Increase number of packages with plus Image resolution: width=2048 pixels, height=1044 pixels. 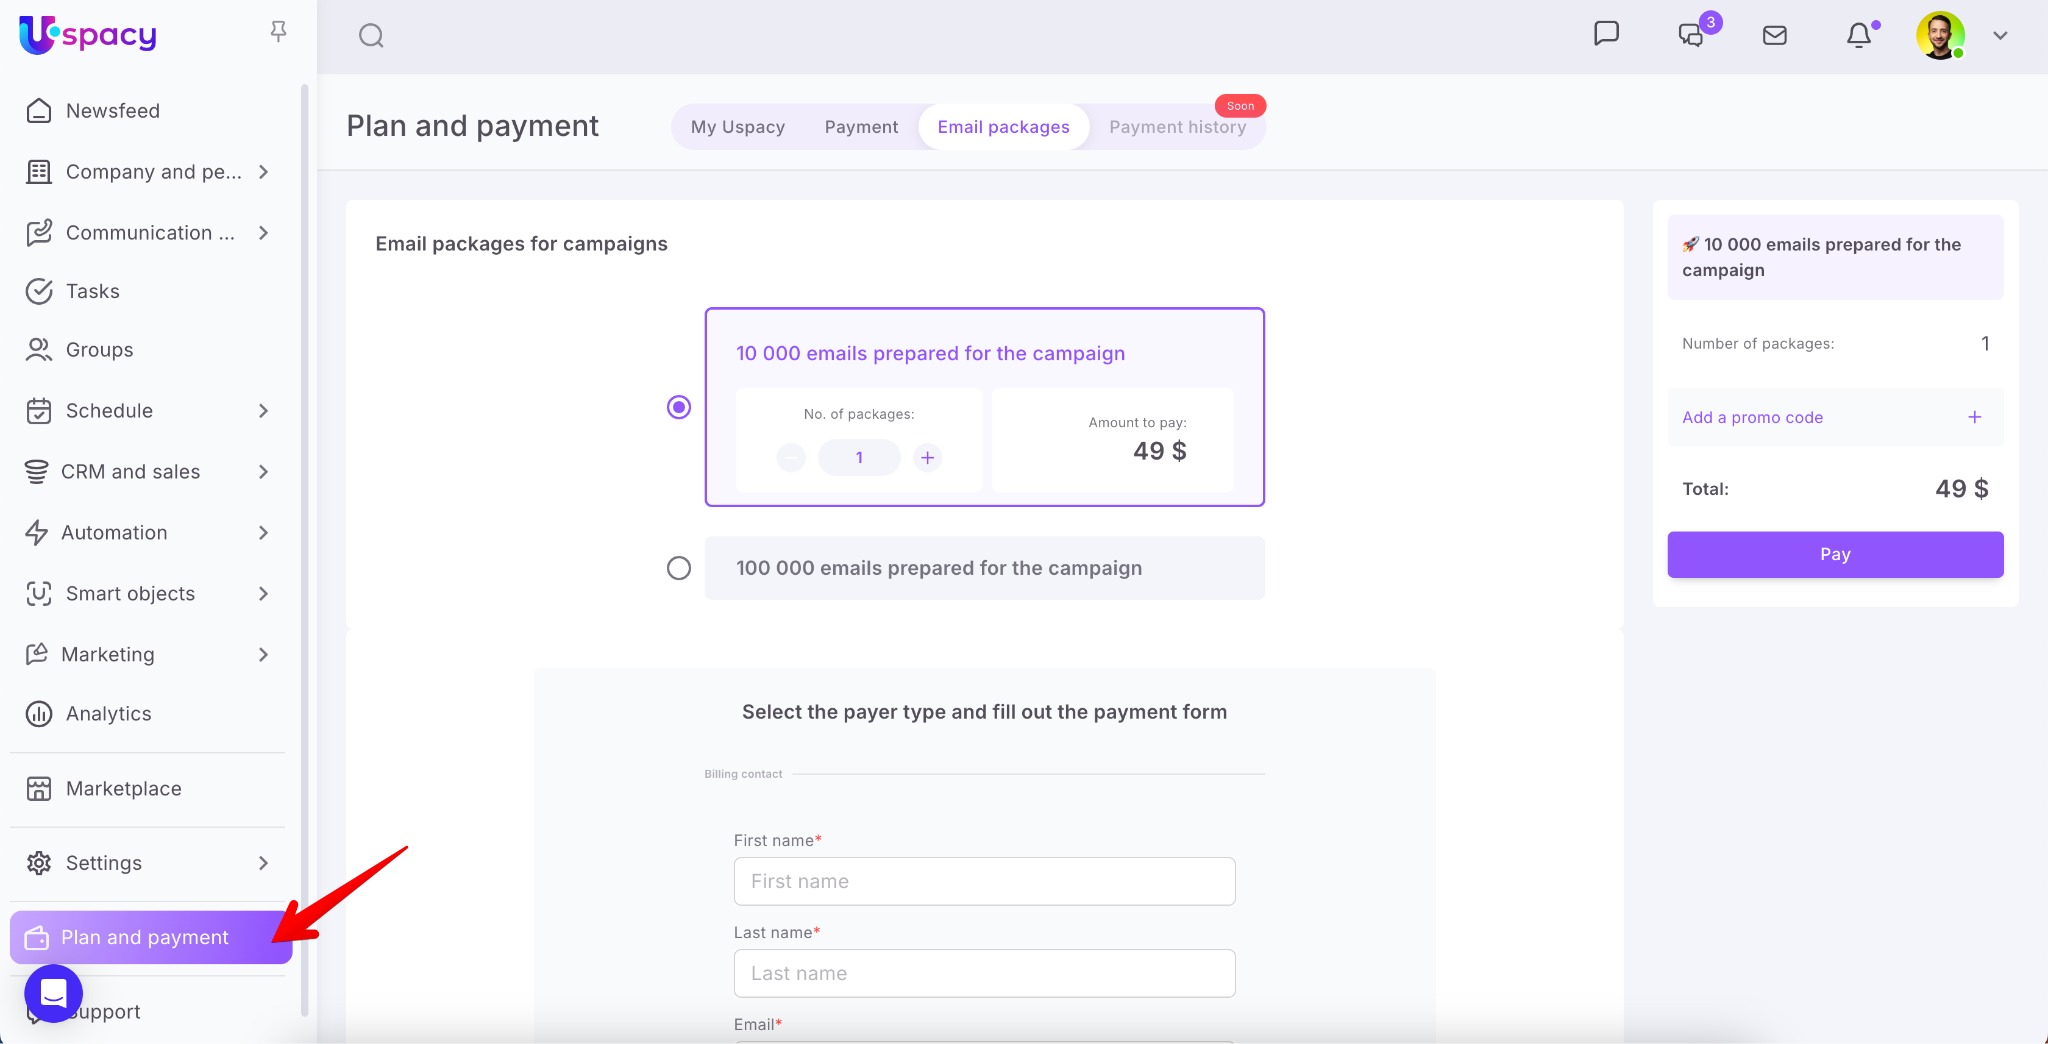click(927, 457)
